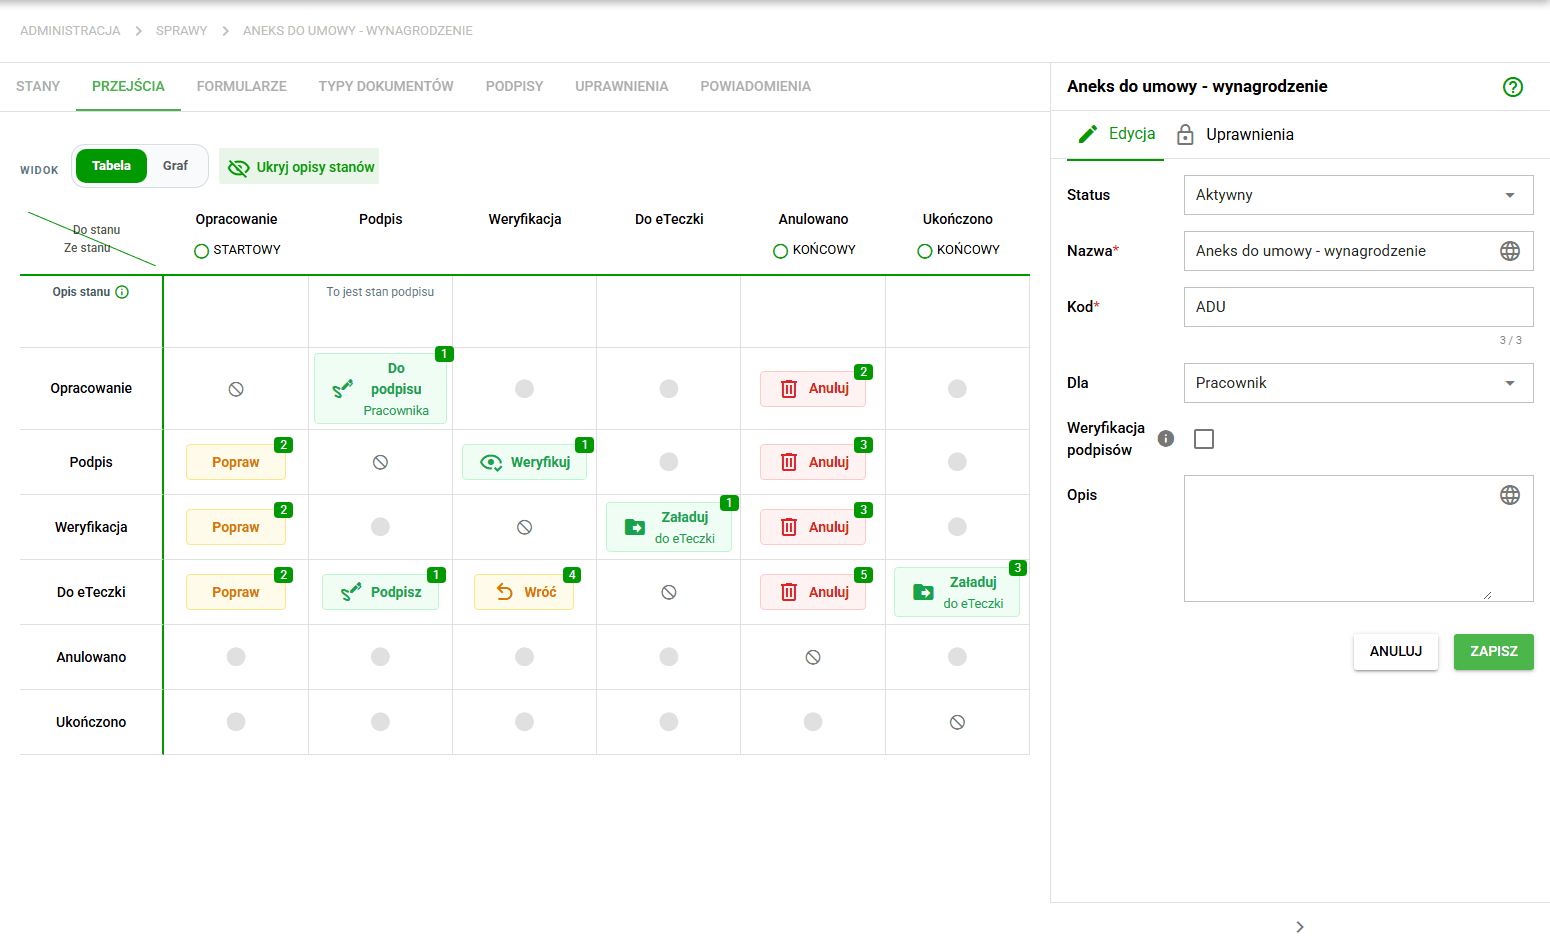Open the Formularze tab
This screenshot has height=950, width=1550.
[x=242, y=86]
